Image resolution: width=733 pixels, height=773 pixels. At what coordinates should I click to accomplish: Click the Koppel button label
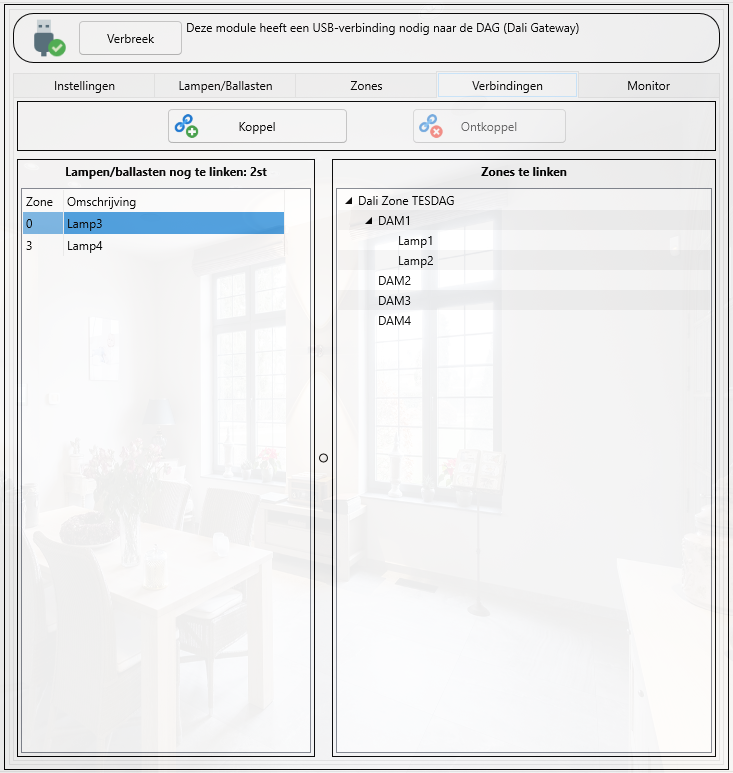point(257,127)
